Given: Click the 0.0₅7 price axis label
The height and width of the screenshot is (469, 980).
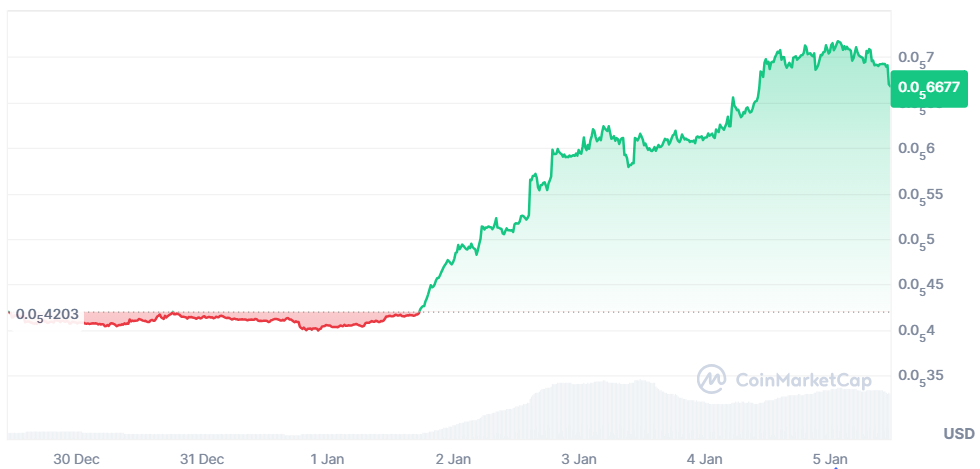Looking at the screenshot, I should click(917, 58).
